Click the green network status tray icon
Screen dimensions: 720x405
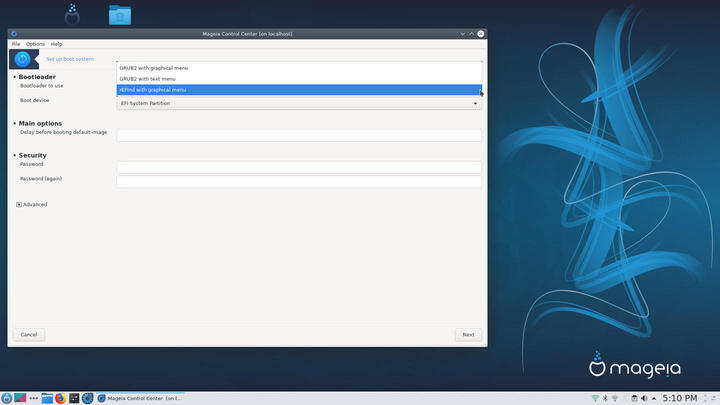tap(595, 398)
